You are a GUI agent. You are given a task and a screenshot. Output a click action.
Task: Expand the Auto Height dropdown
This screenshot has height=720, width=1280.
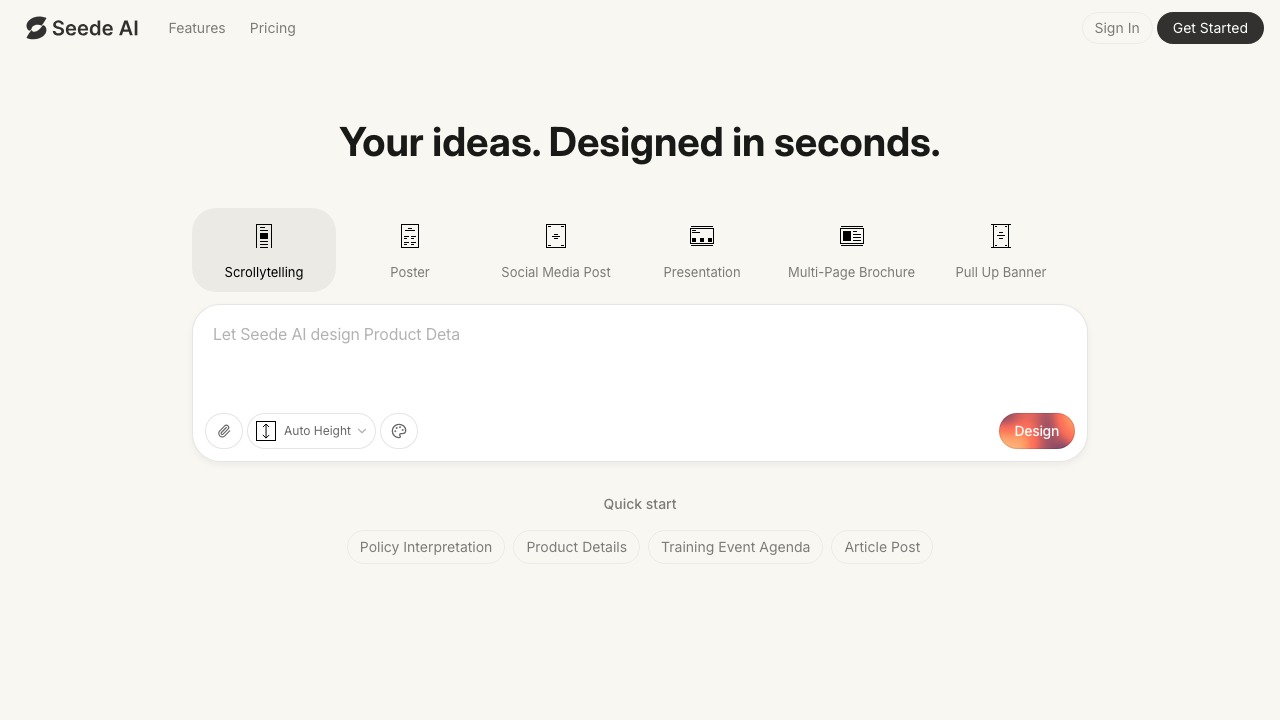tap(311, 431)
